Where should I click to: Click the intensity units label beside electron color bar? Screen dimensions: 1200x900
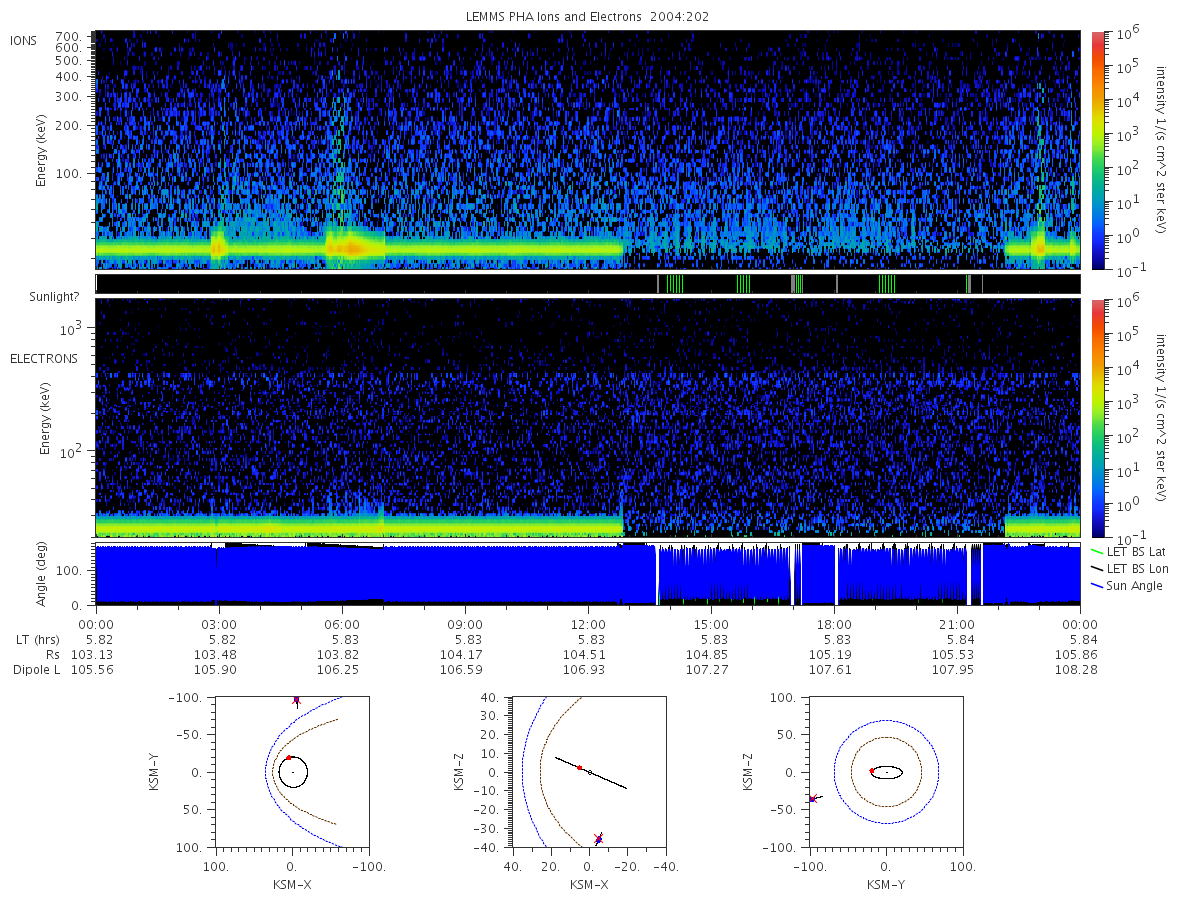(1161, 418)
